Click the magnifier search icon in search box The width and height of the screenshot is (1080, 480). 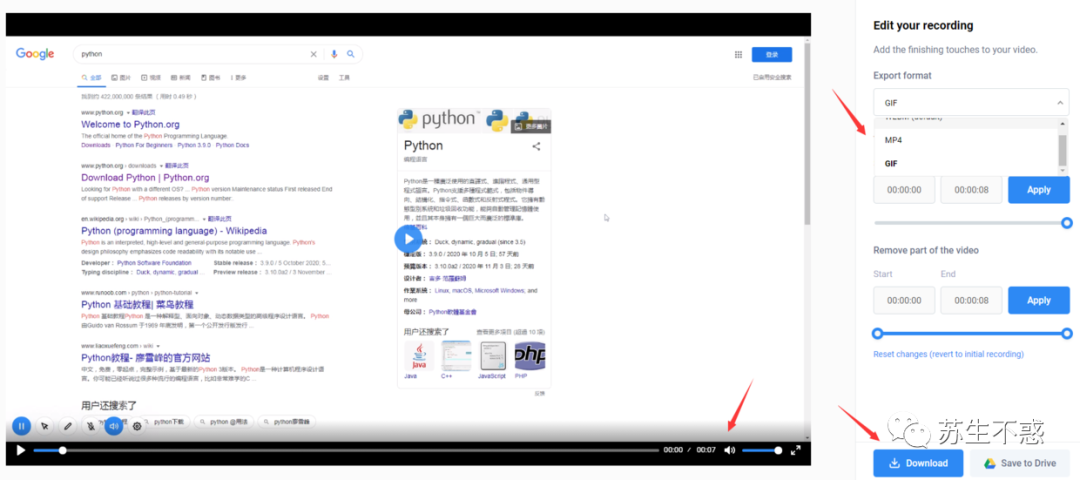click(351, 54)
